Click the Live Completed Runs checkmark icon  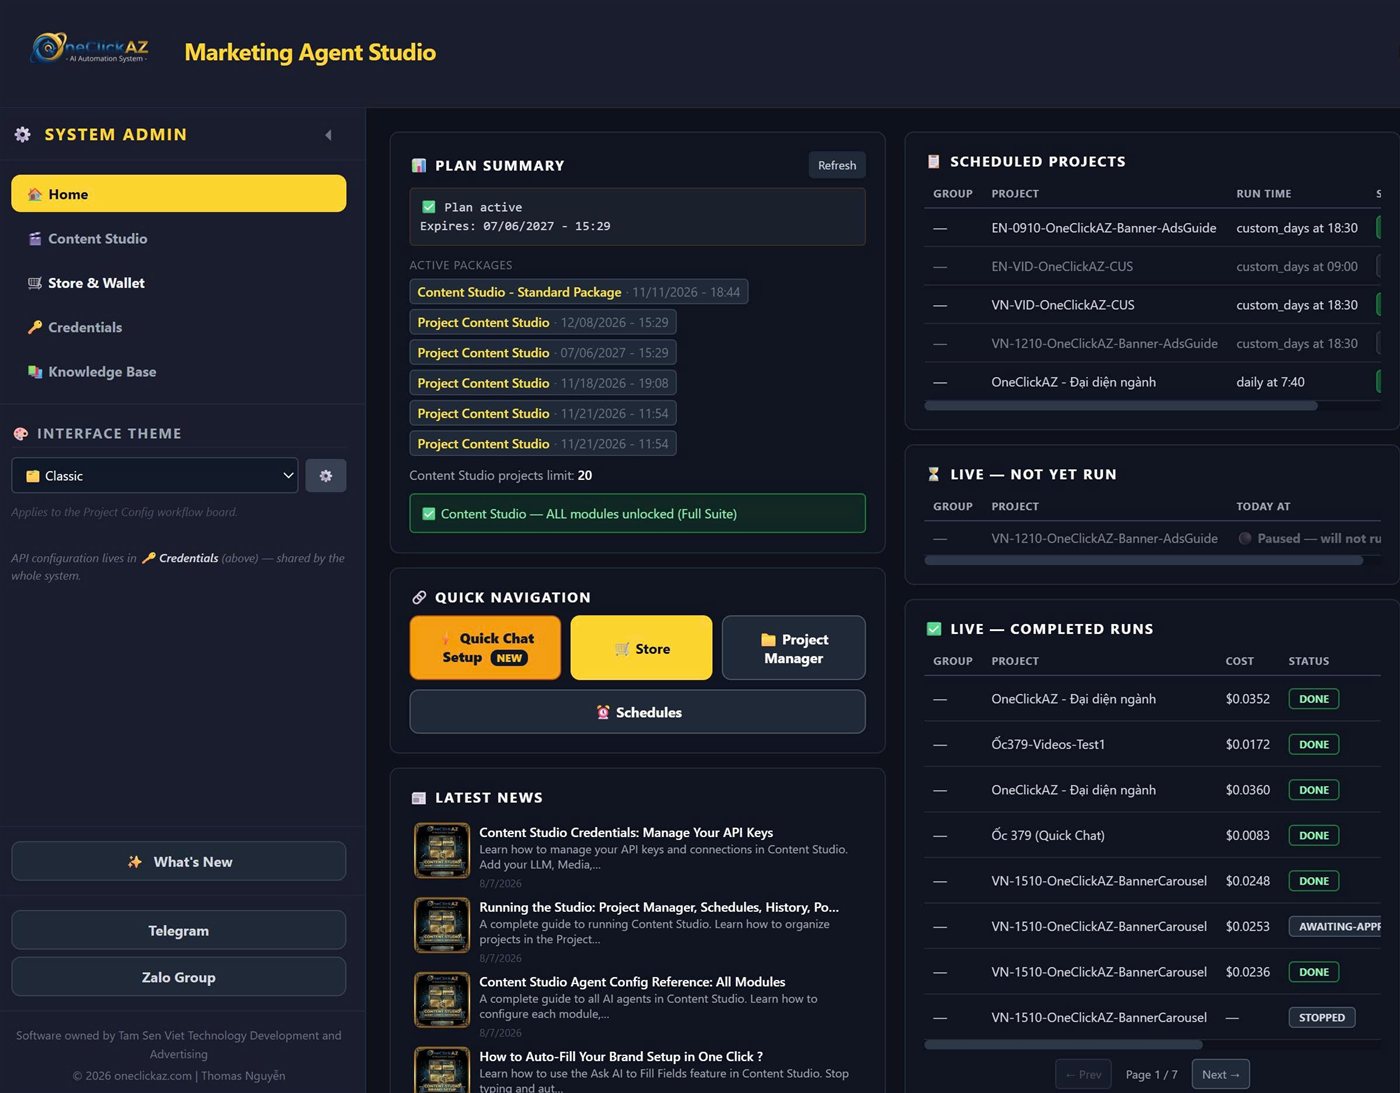(x=934, y=629)
